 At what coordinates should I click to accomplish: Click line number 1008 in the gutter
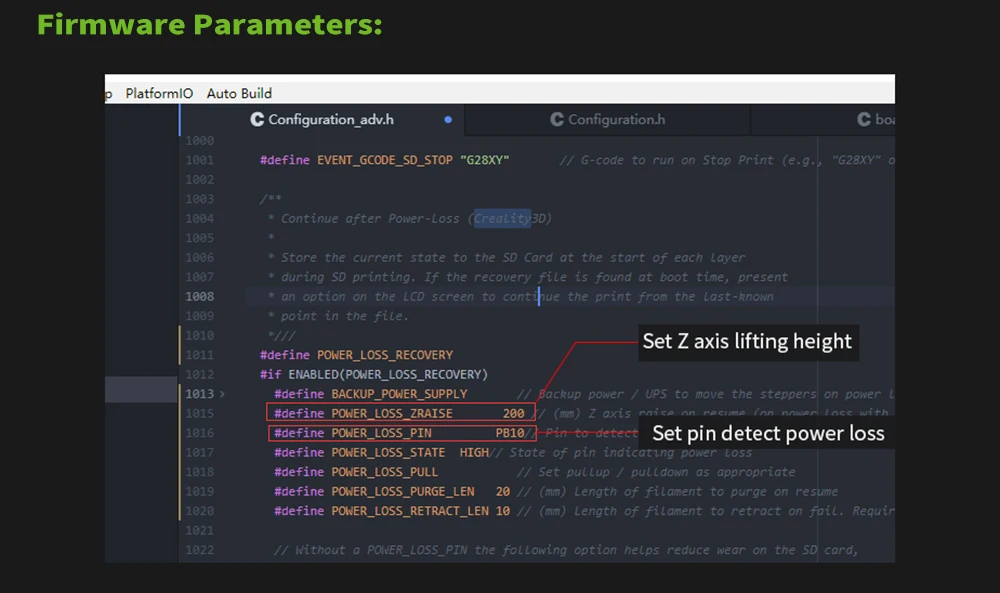click(x=200, y=296)
